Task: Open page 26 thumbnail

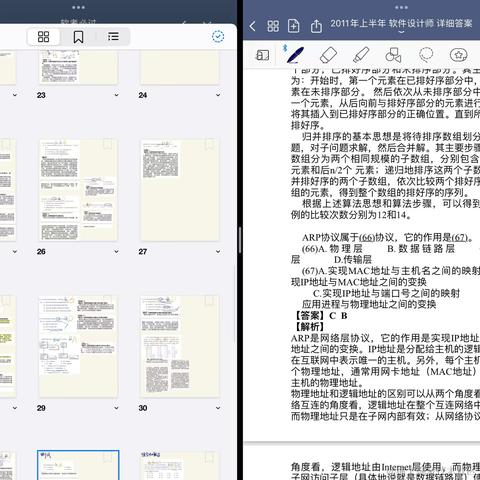Action: 78,190
